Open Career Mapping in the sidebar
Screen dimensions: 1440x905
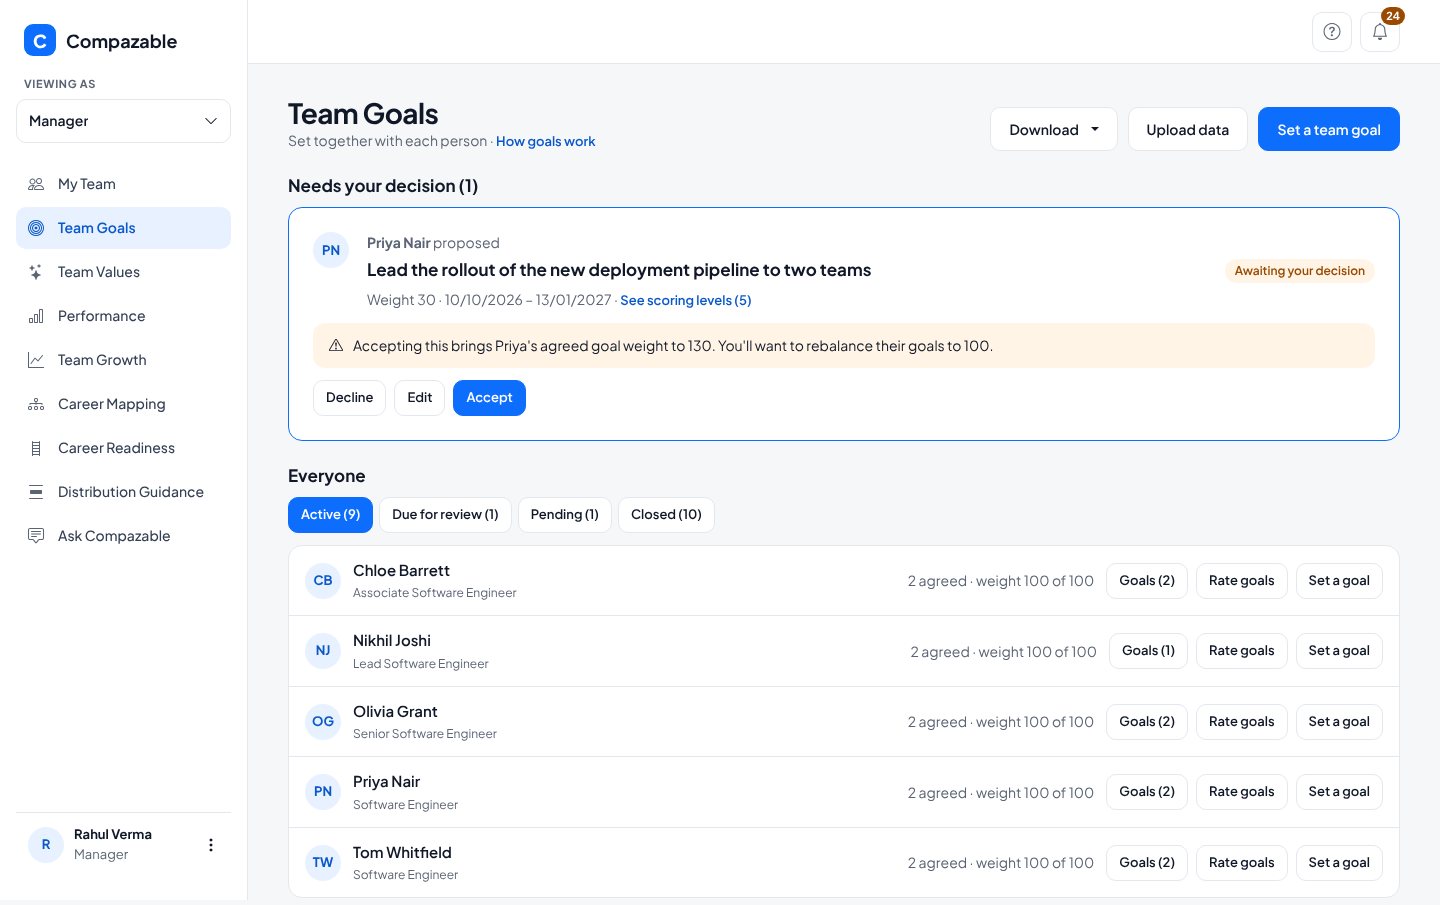[123, 404]
